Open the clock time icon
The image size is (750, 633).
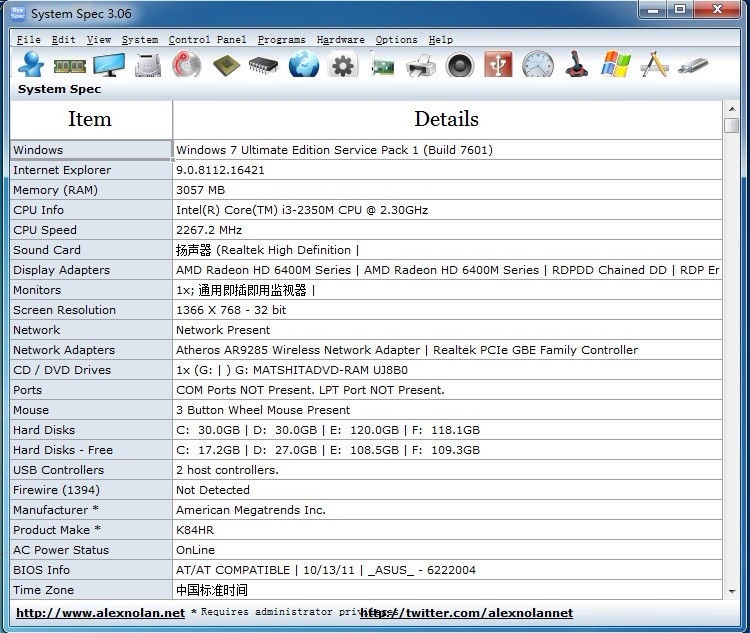[x=537, y=66]
